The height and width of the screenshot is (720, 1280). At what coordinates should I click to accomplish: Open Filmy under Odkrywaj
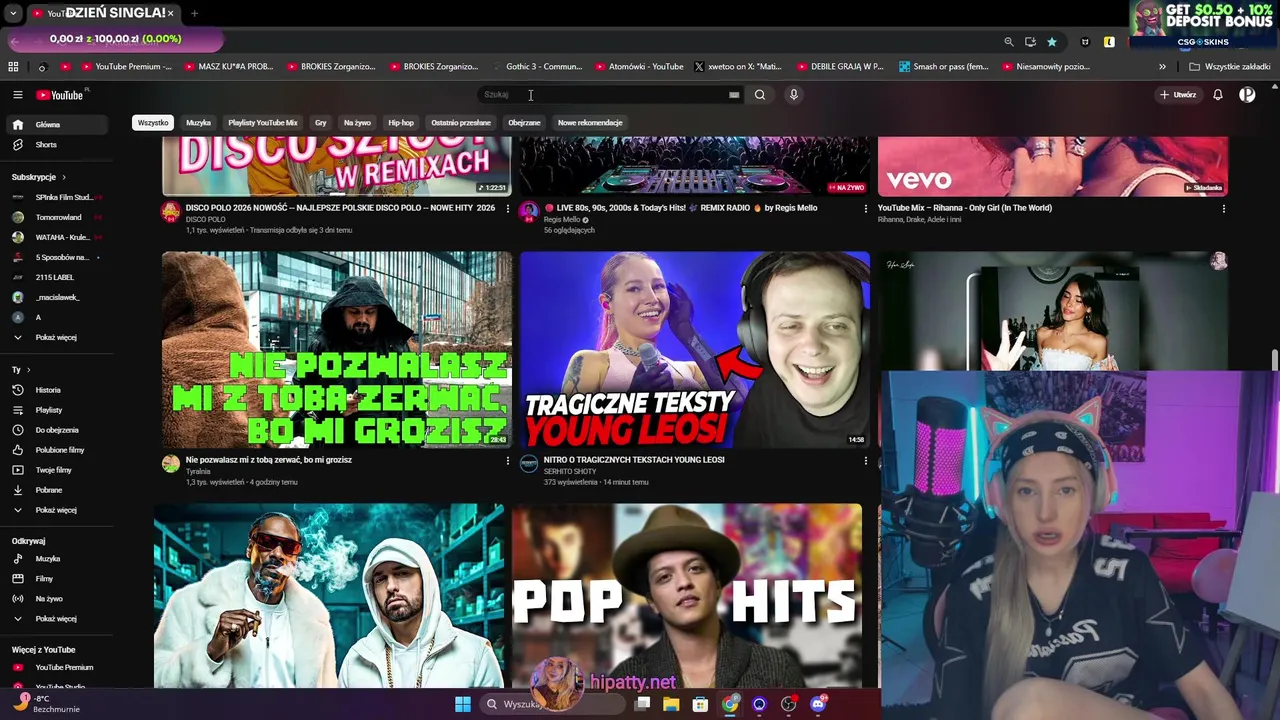58,579
